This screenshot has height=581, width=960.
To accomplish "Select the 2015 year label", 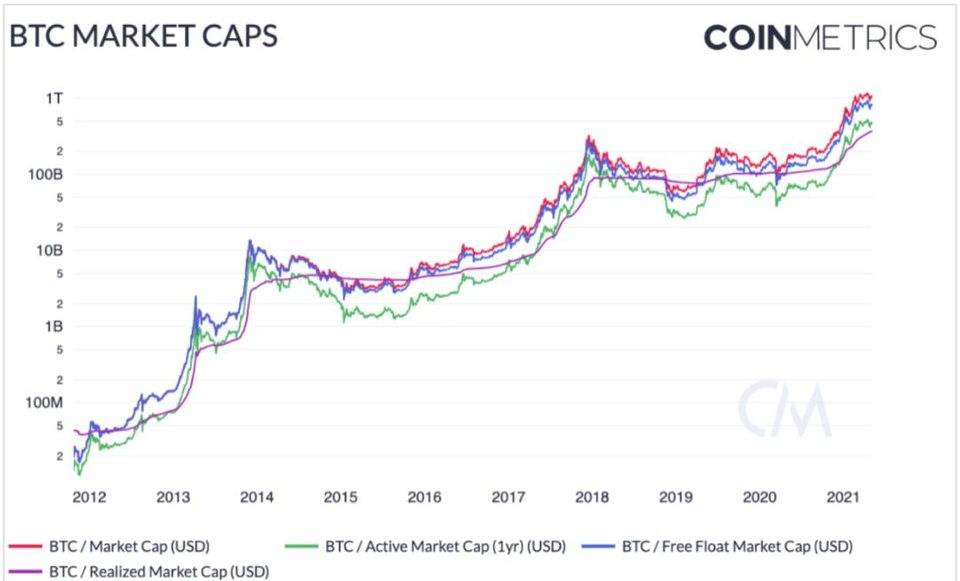I will [342, 496].
